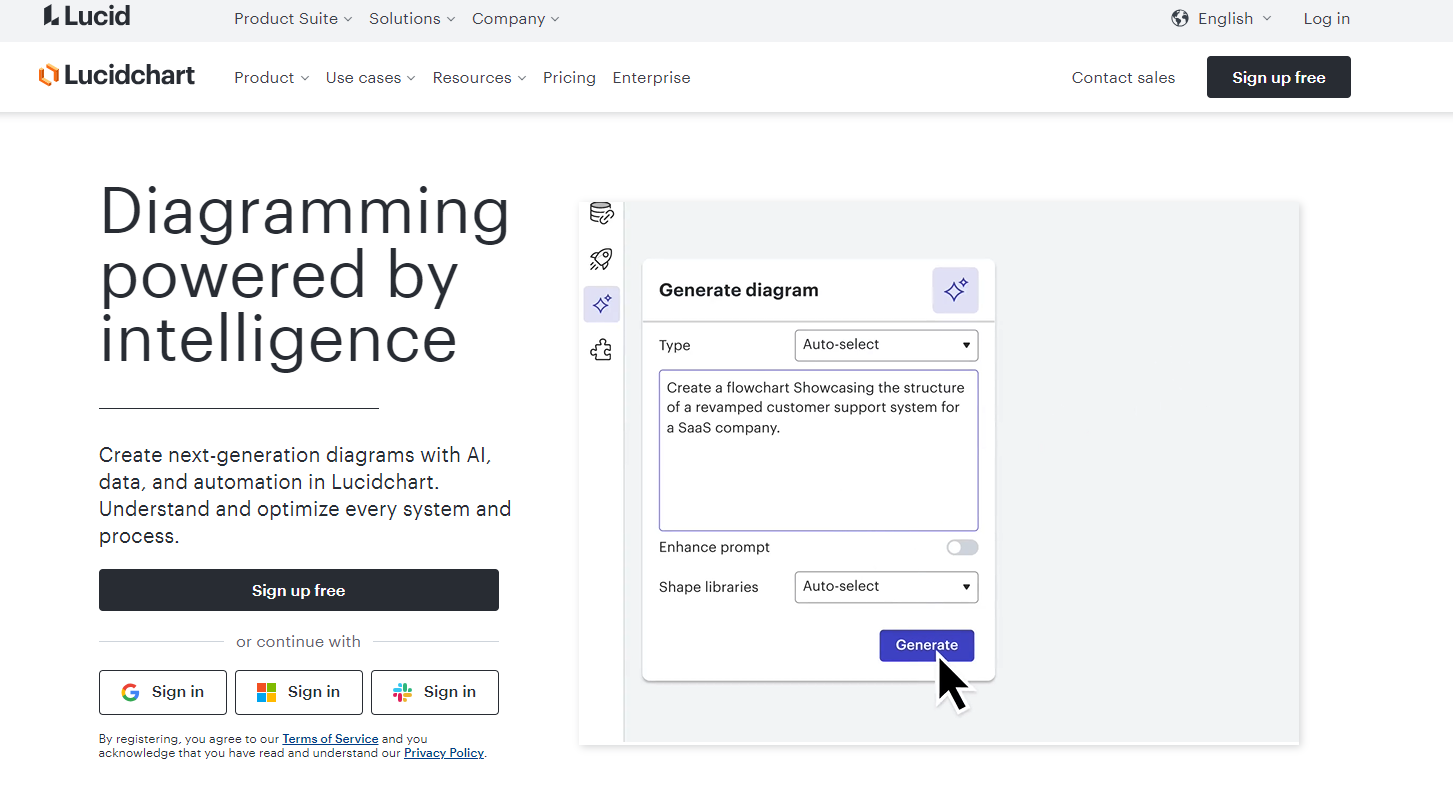Open the Type Auto-select dropdown
The height and width of the screenshot is (800, 1453).
point(886,345)
